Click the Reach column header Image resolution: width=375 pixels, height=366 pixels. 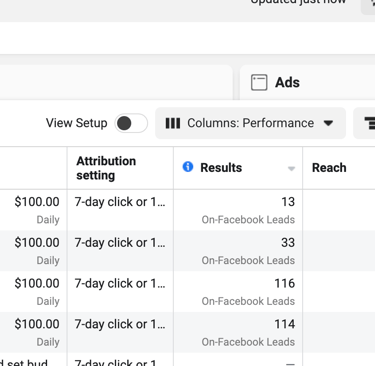coord(329,168)
